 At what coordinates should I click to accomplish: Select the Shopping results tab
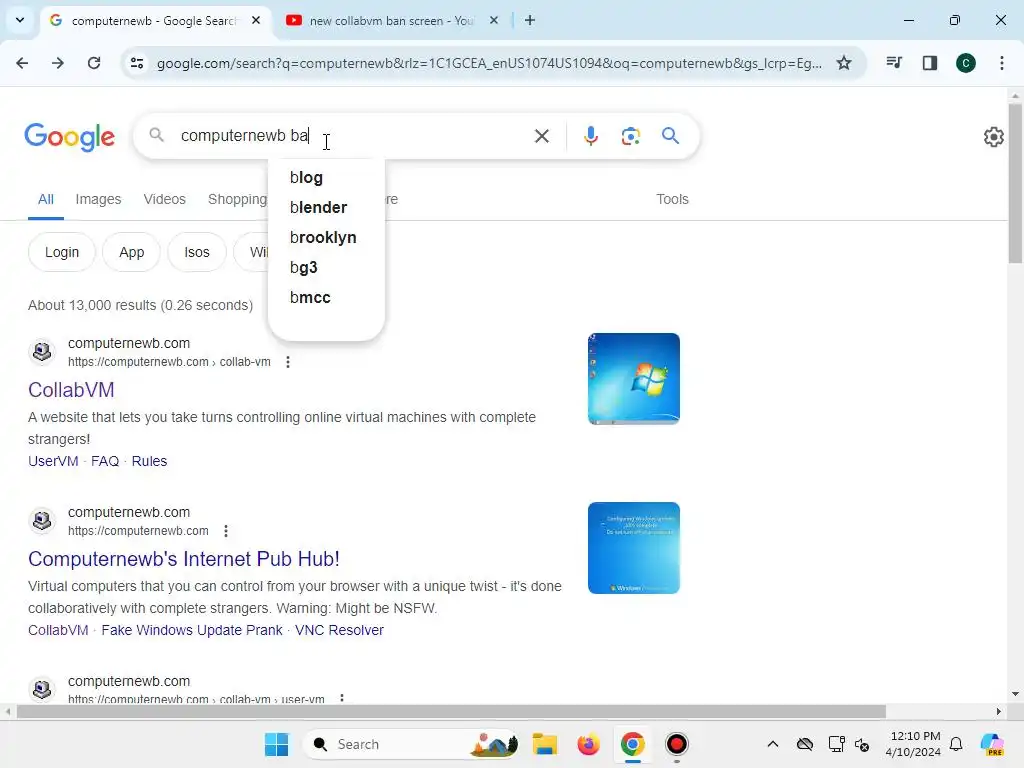click(237, 199)
